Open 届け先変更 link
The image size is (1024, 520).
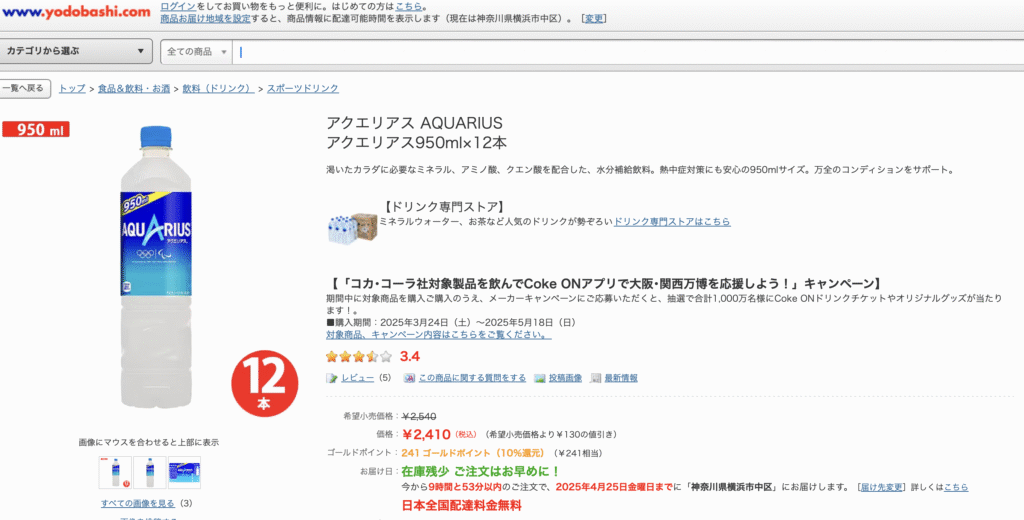click(881, 487)
